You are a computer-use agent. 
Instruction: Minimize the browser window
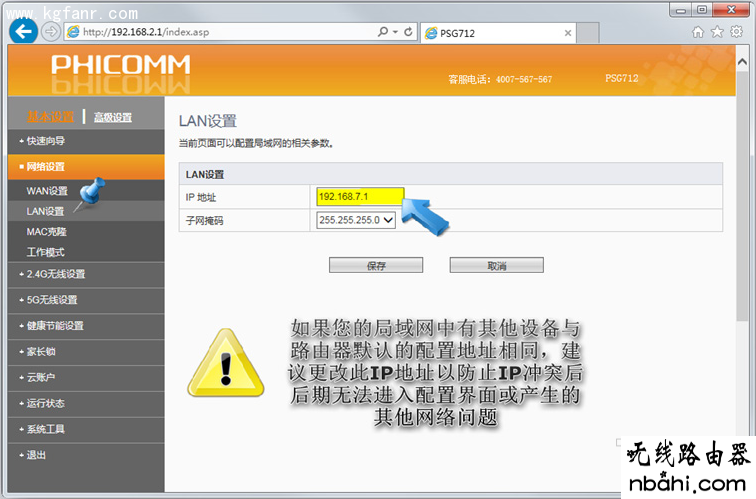coord(681,10)
